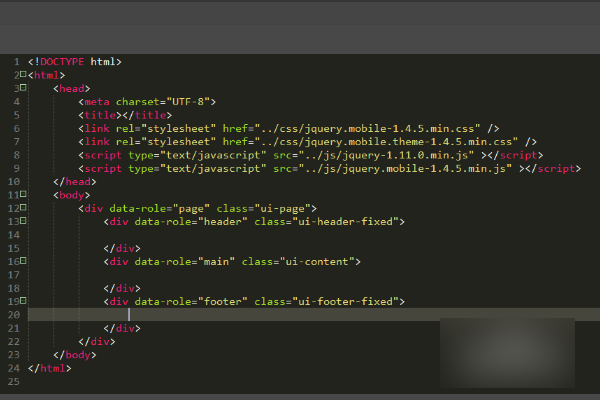Collapse the head tag fold marker
The height and width of the screenshot is (400, 600).
point(23,88)
